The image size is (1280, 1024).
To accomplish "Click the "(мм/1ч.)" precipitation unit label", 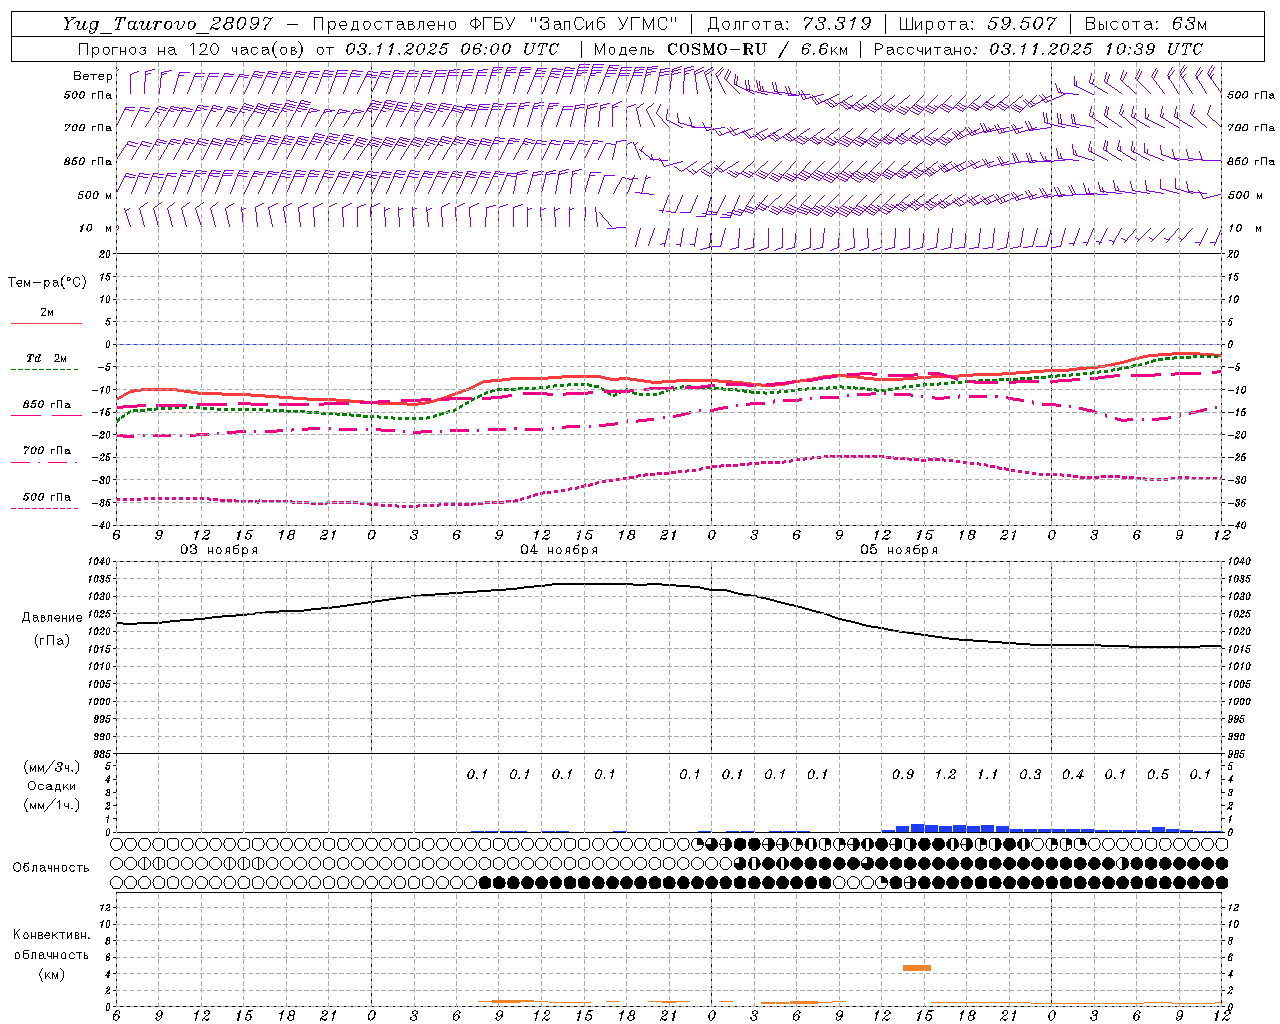I will tap(52, 805).
